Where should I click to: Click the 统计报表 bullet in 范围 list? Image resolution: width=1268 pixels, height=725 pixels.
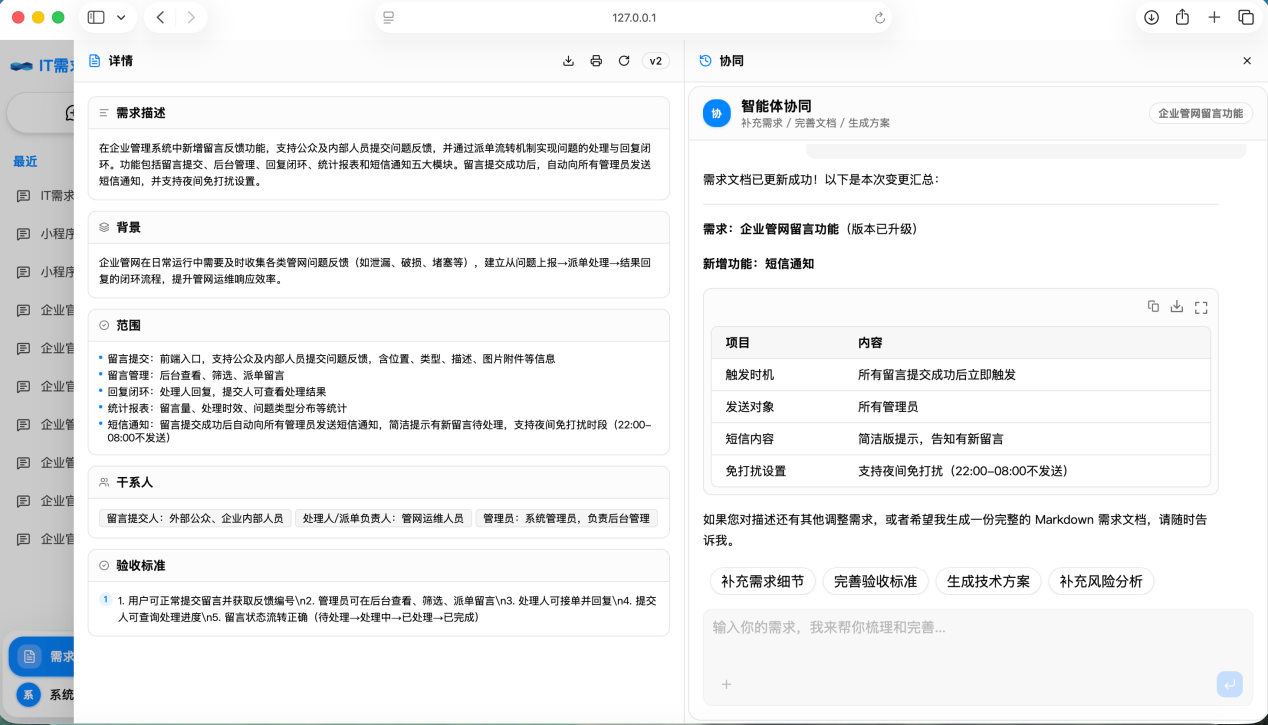pos(227,408)
